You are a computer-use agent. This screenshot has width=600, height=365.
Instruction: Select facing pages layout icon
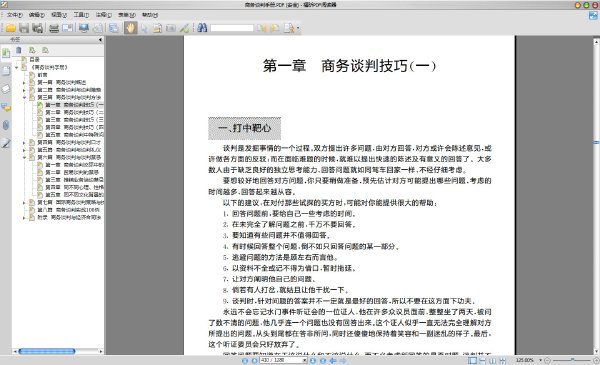pyautogui.click(x=492, y=360)
